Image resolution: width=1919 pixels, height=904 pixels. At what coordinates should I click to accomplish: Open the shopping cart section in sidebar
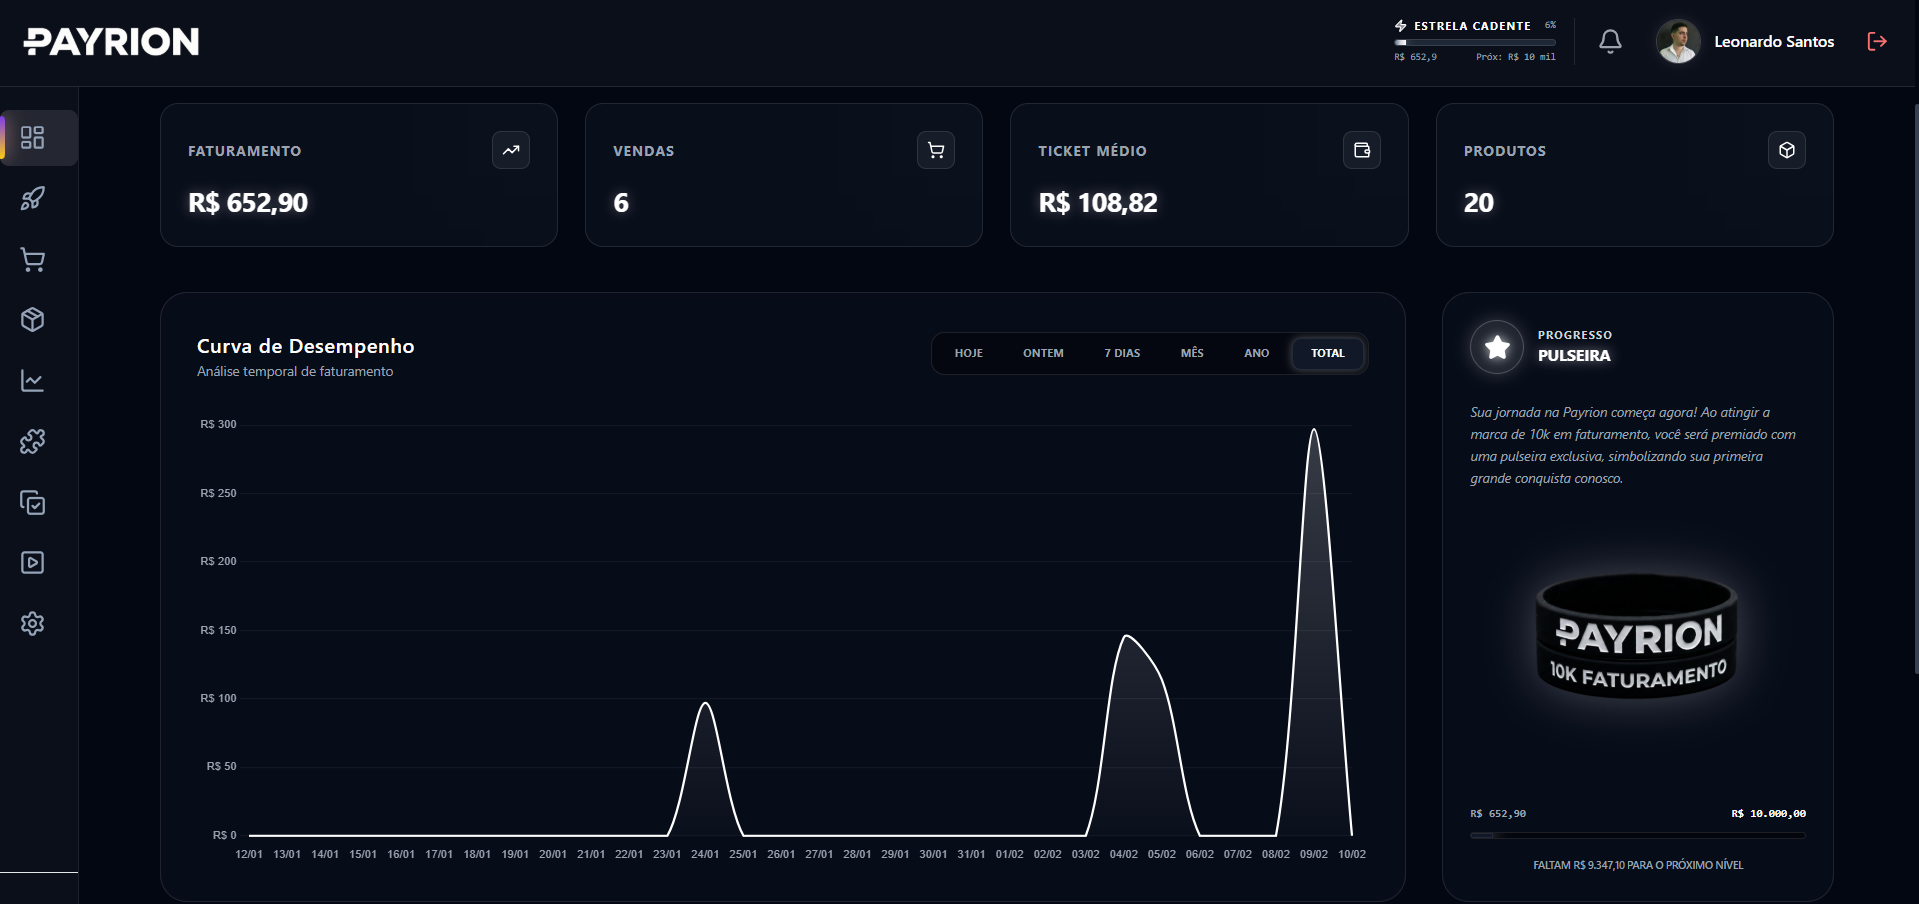pyautogui.click(x=33, y=259)
